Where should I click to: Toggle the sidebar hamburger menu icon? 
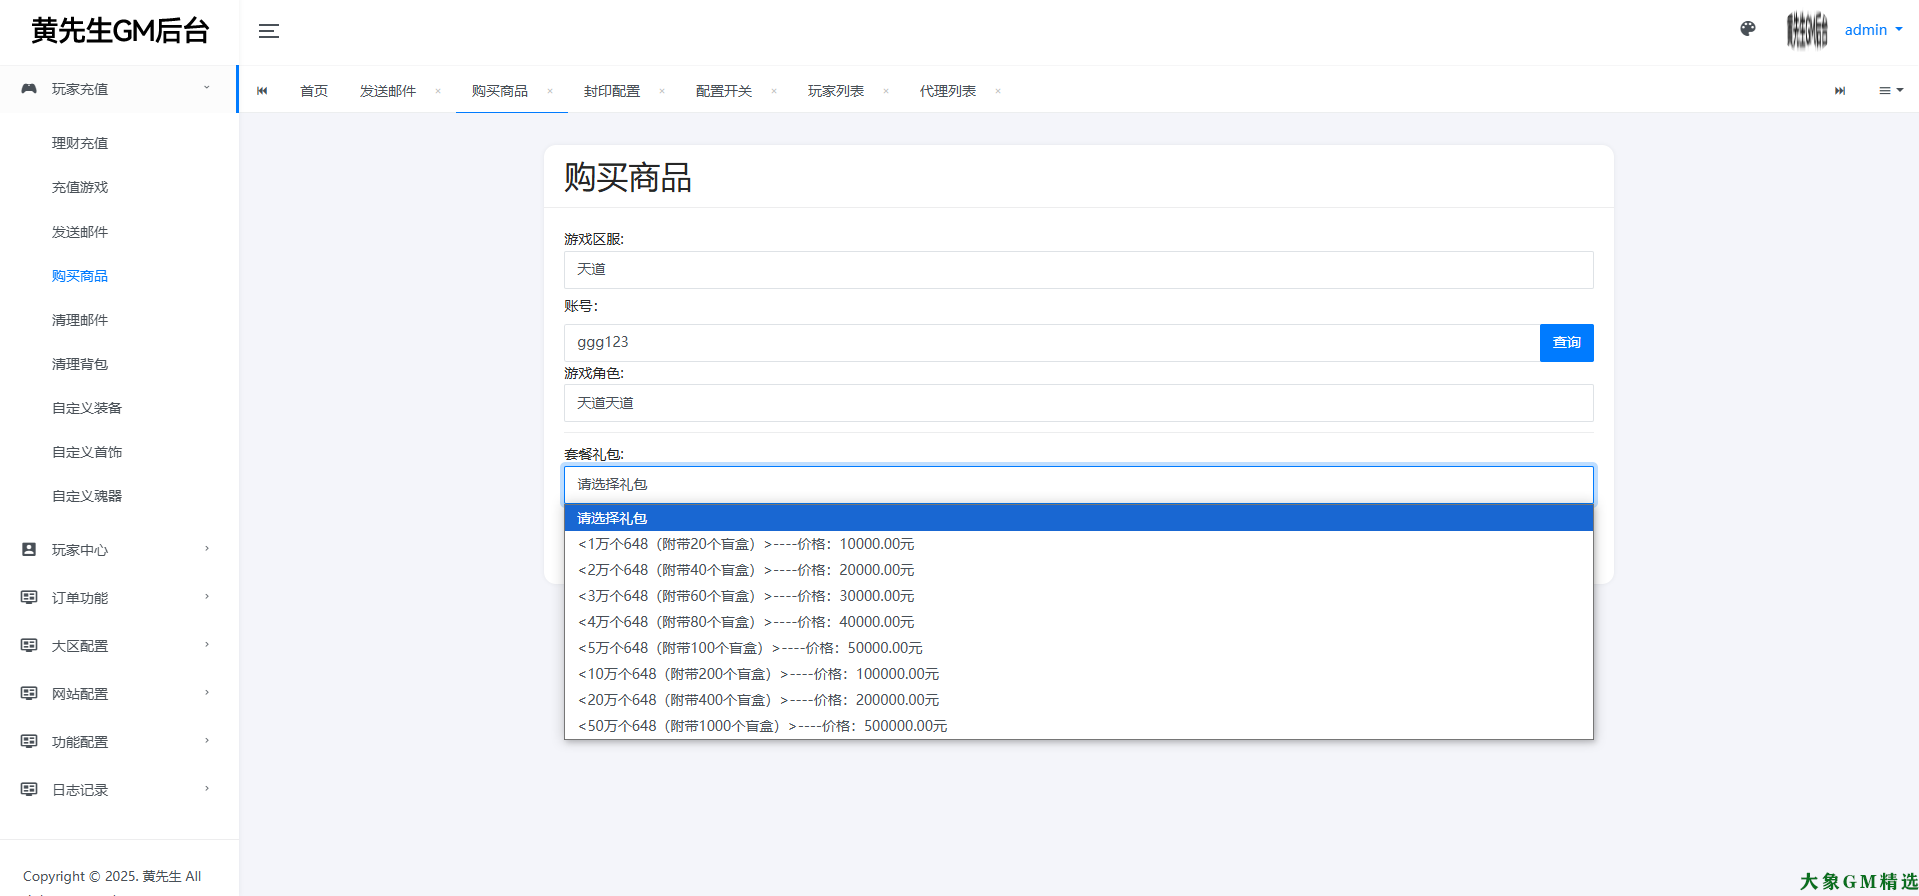tap(269, 31)
